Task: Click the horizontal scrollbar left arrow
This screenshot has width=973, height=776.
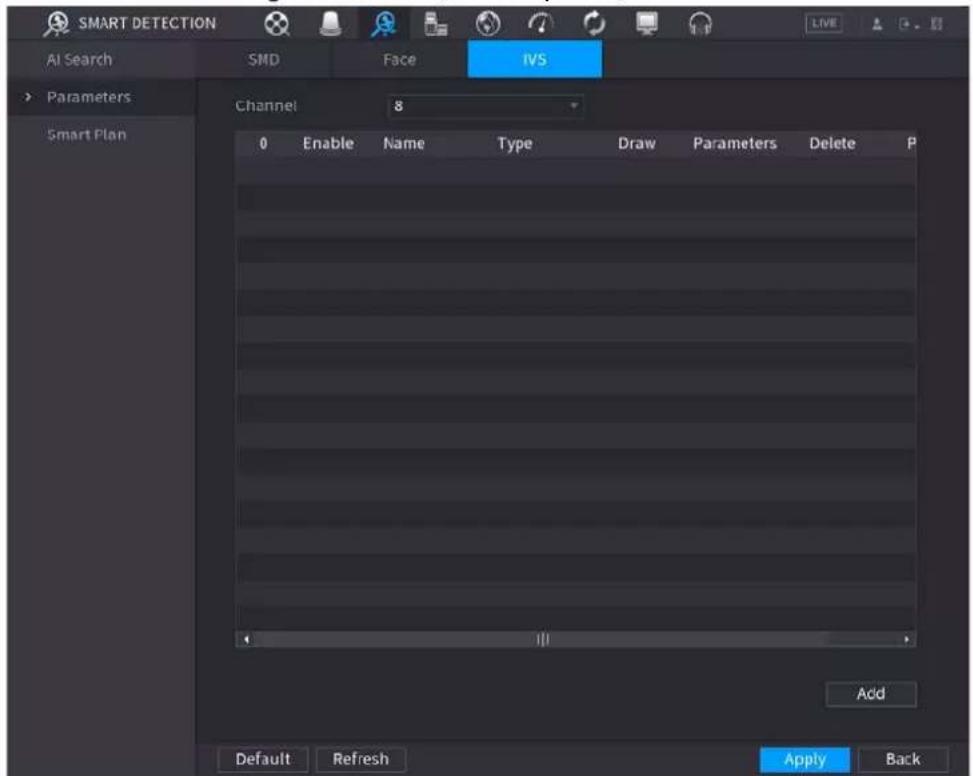Action: [x=246, y=640]
